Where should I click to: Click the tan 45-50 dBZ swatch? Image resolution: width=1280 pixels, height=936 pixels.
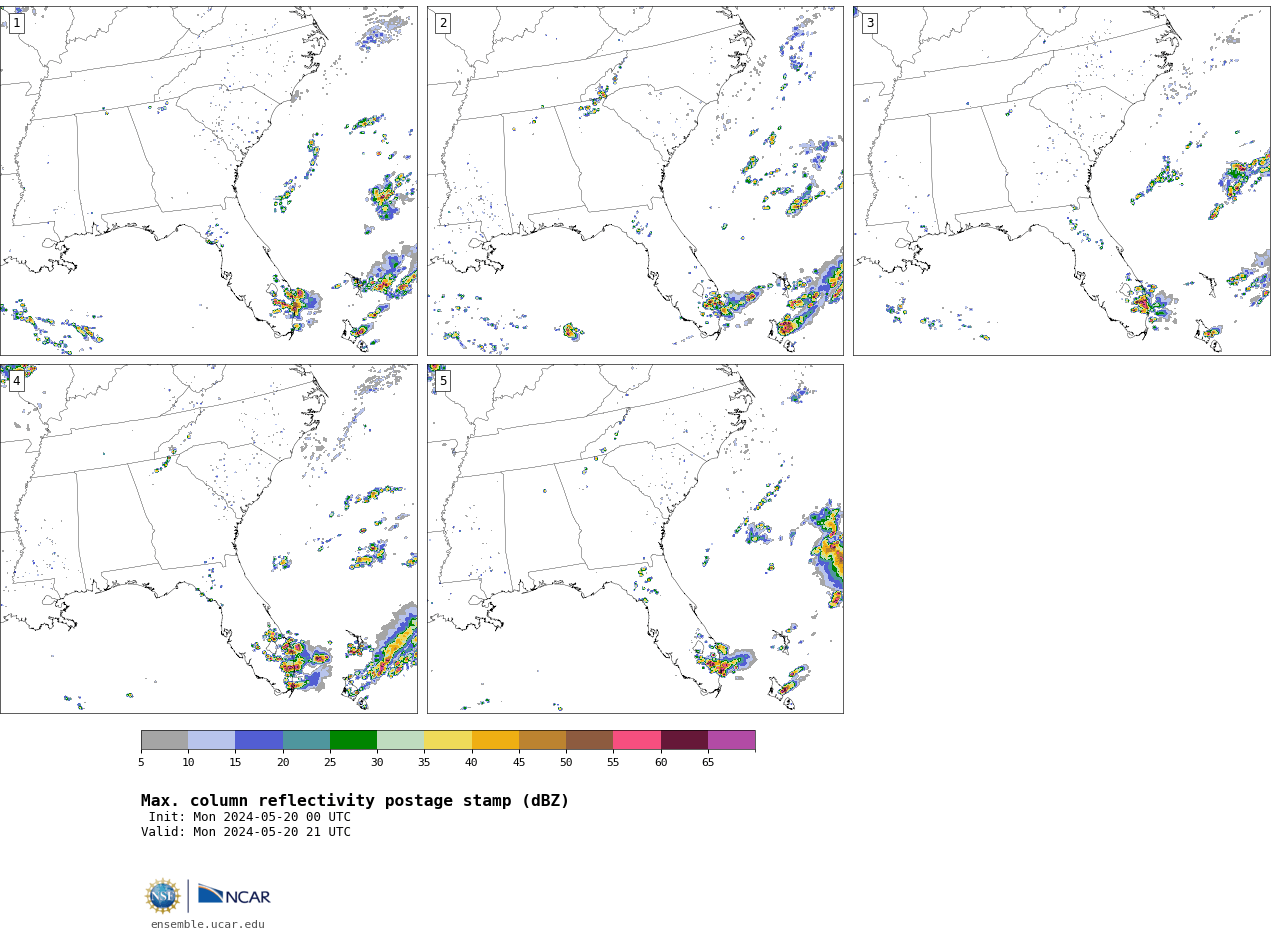tap(542, 740)
